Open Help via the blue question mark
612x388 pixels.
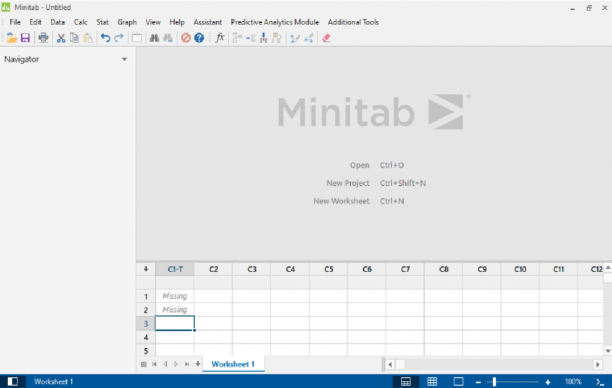tap(199, 38)
